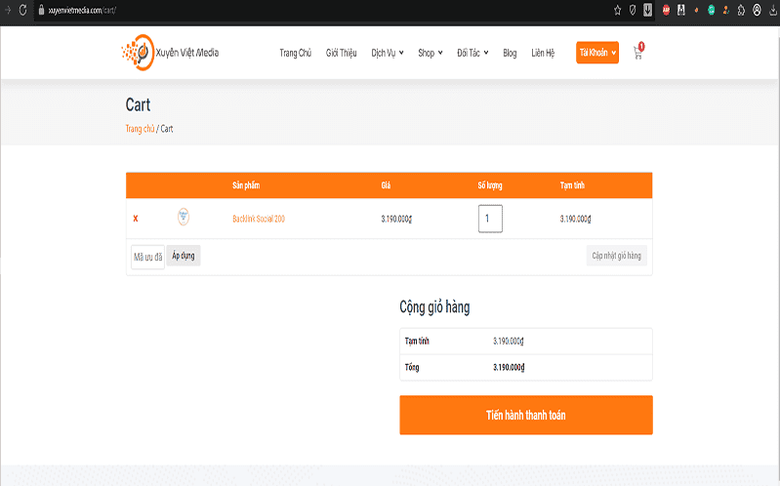The width and height of the screenshot is (780, 486).
Task: Open the Tài Khoản account dropdown
Action: click(x=597, y=52)
